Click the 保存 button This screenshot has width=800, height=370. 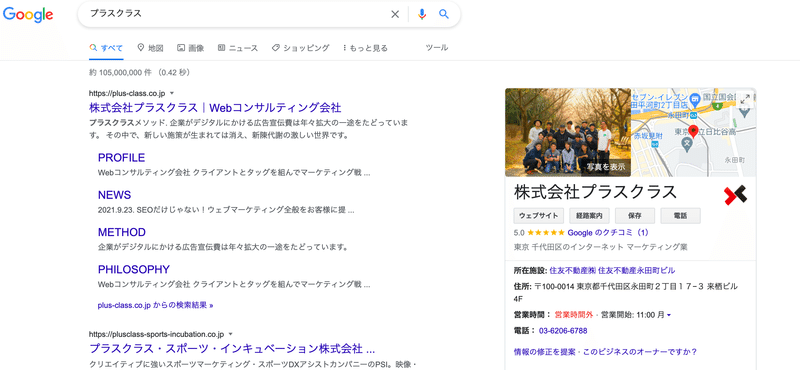click(x=635, y=216)
